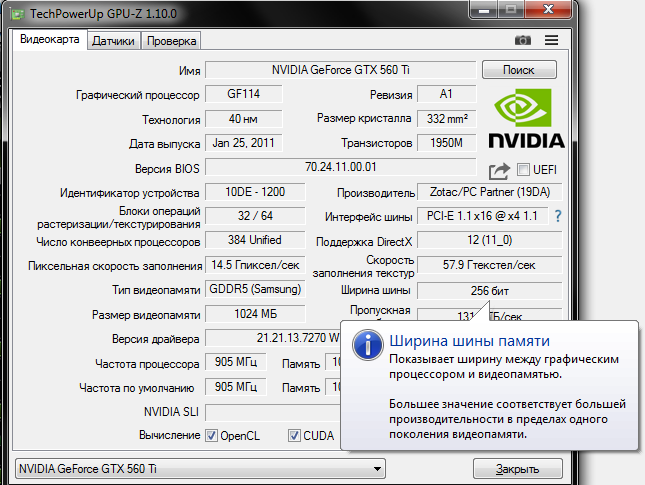Click the bus interface question mark
Image resolution: width=645 pixels, height=485 pixels.
click(x=557, y=216)
